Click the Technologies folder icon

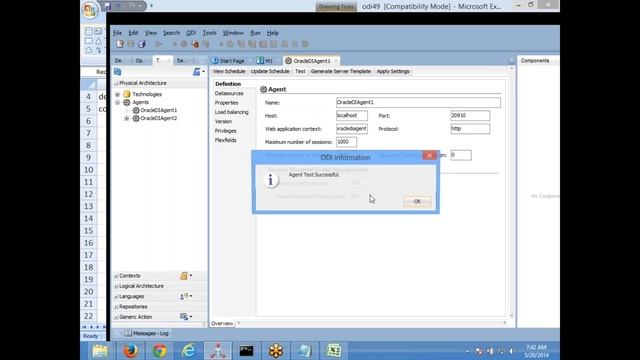pyautogui.click(x=127, y=94)
